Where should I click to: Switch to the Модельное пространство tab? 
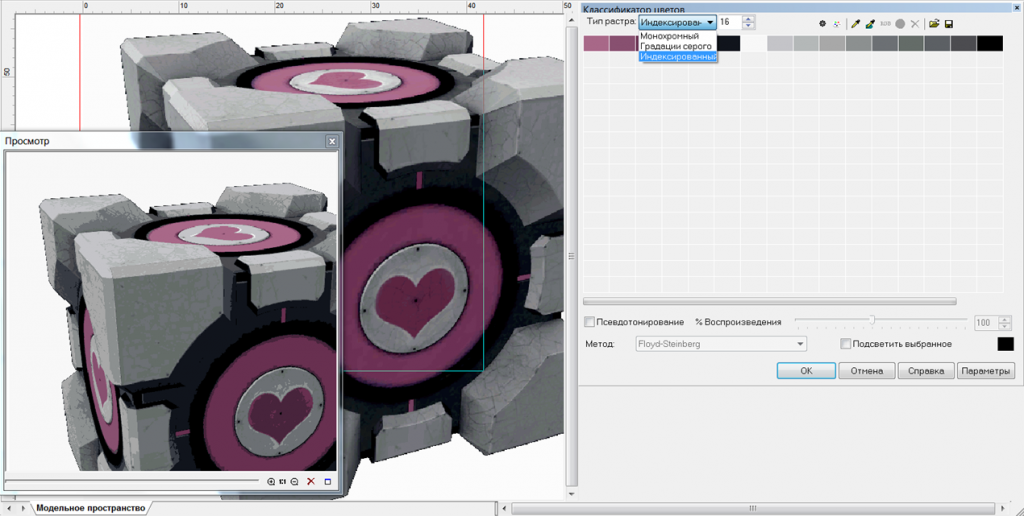pos(90,508)
